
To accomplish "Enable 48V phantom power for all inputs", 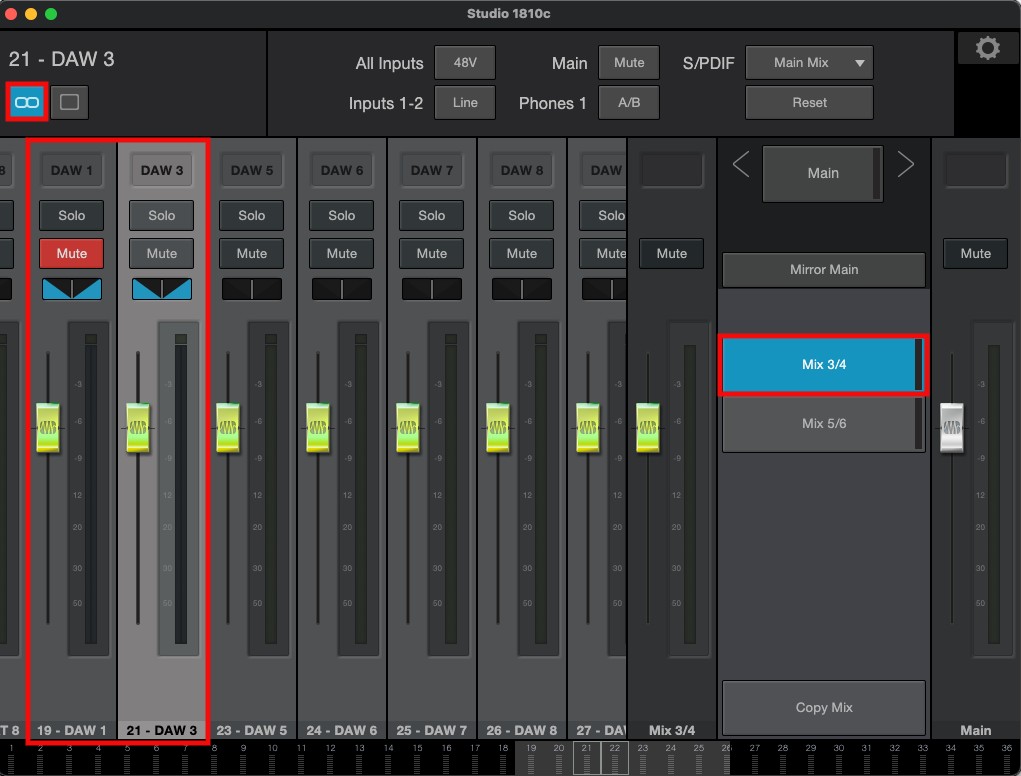I will pyautogui.click(x=465, y=62).
